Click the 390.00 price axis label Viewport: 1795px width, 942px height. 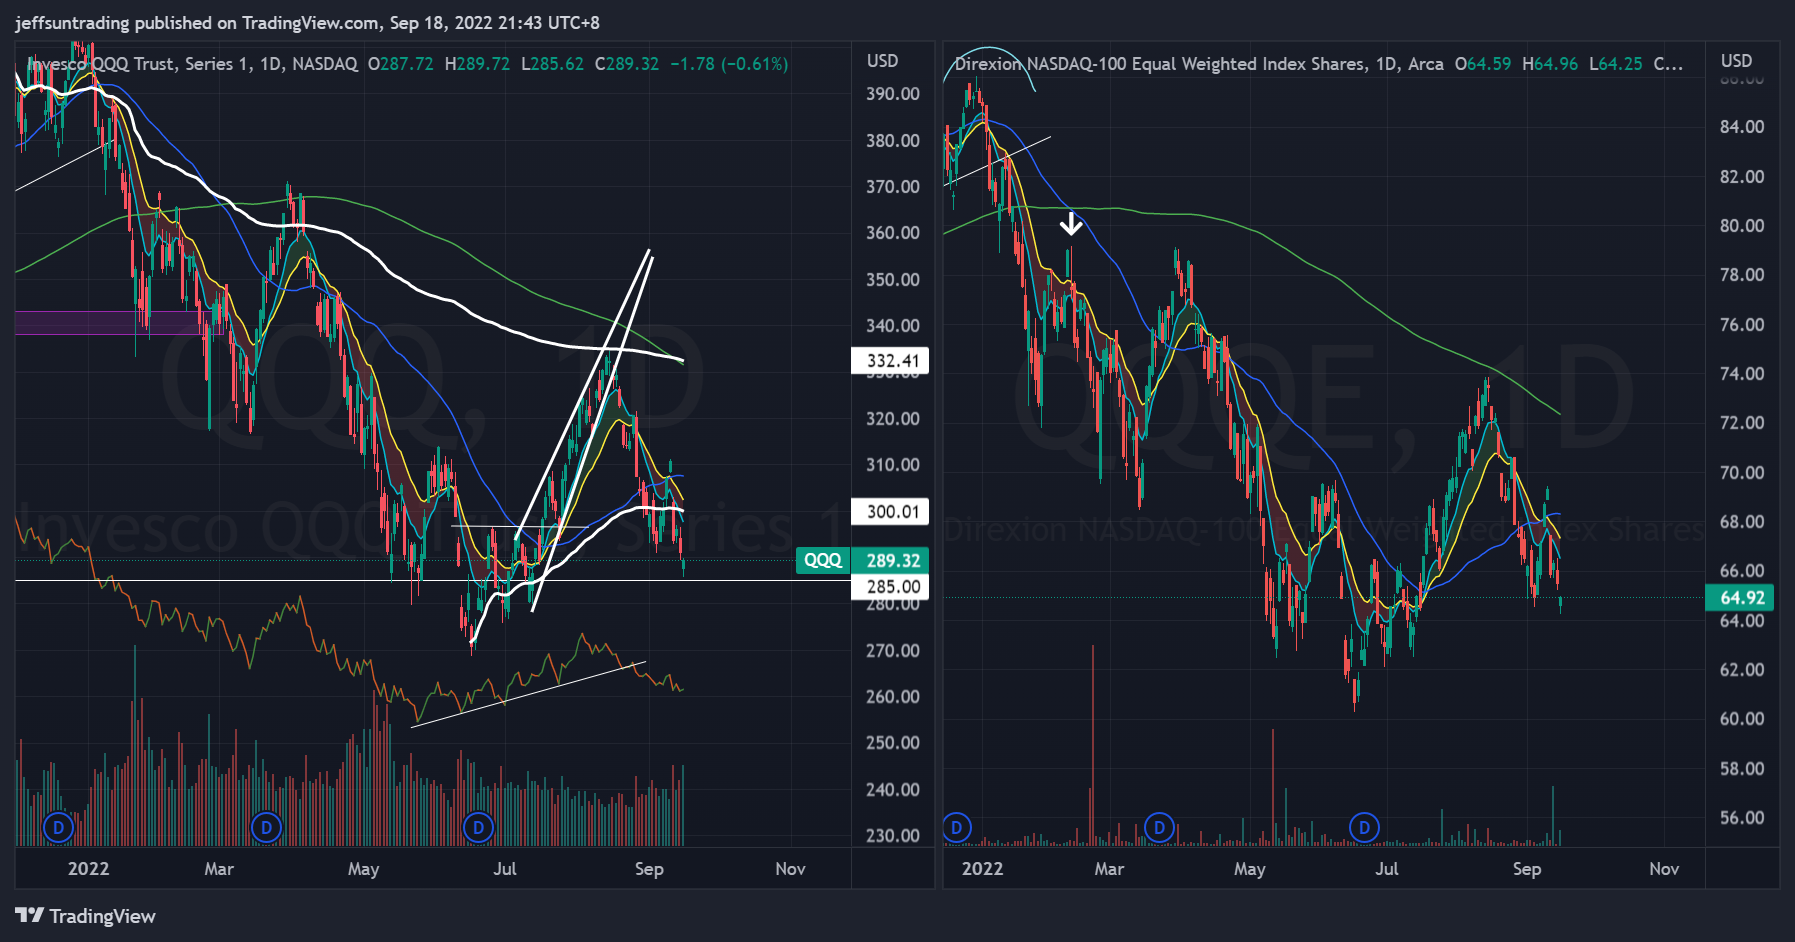(x=893, y=94)
